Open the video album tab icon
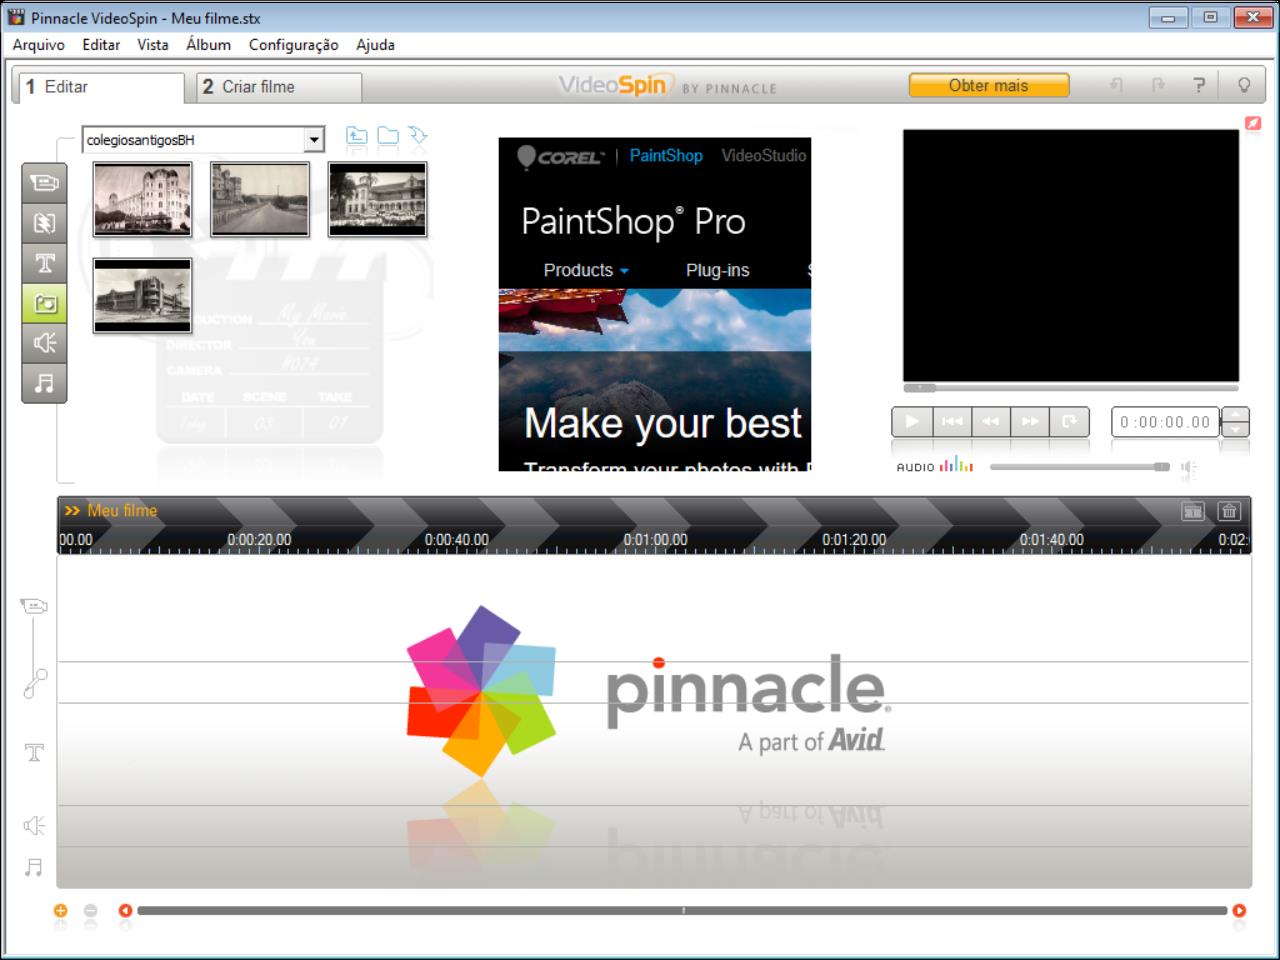 [44, 183]
